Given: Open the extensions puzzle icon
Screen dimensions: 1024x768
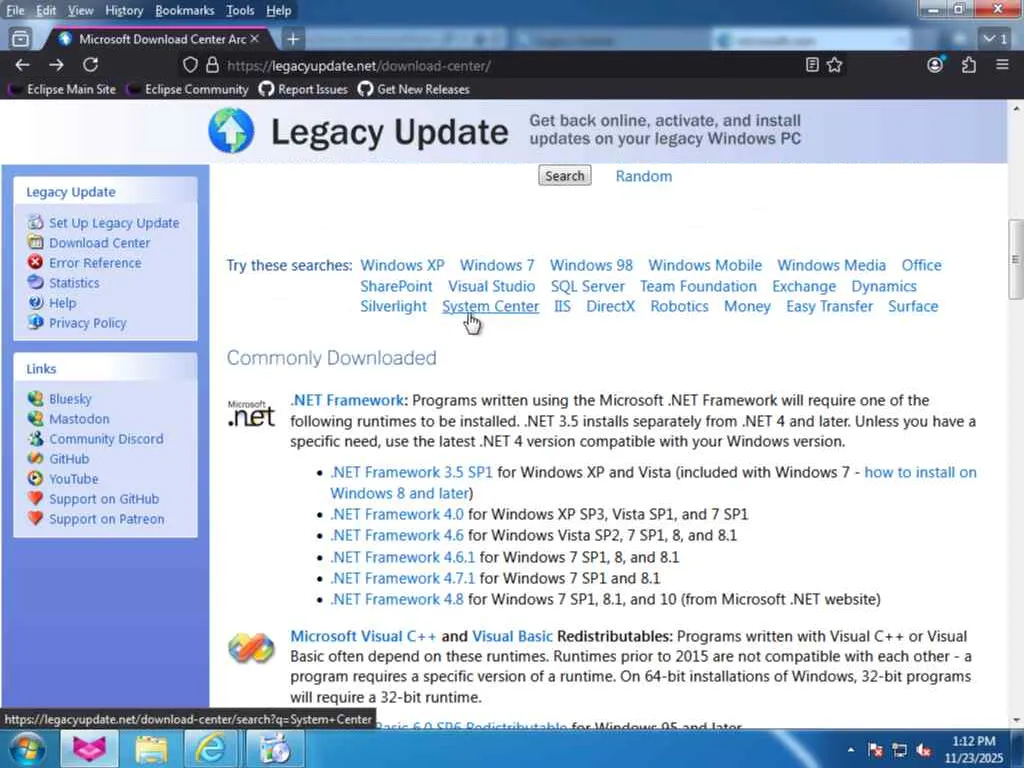Looking at the screenshot, I should click(969, 65).
